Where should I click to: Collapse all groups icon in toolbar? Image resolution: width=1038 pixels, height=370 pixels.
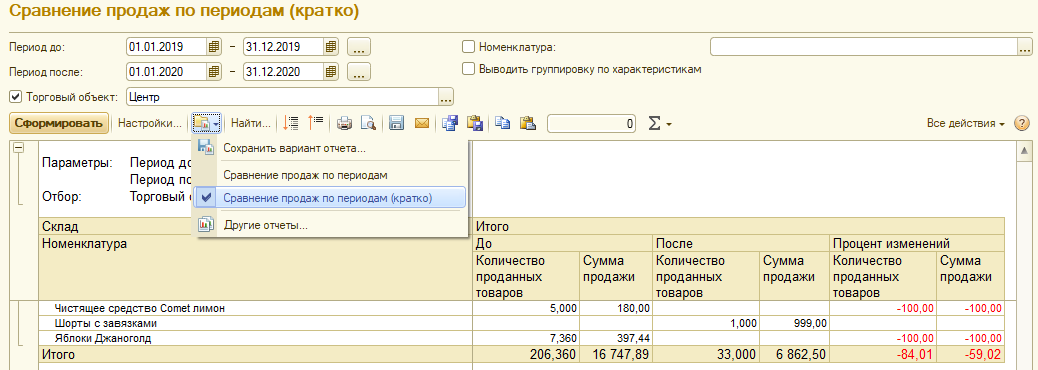315,123
